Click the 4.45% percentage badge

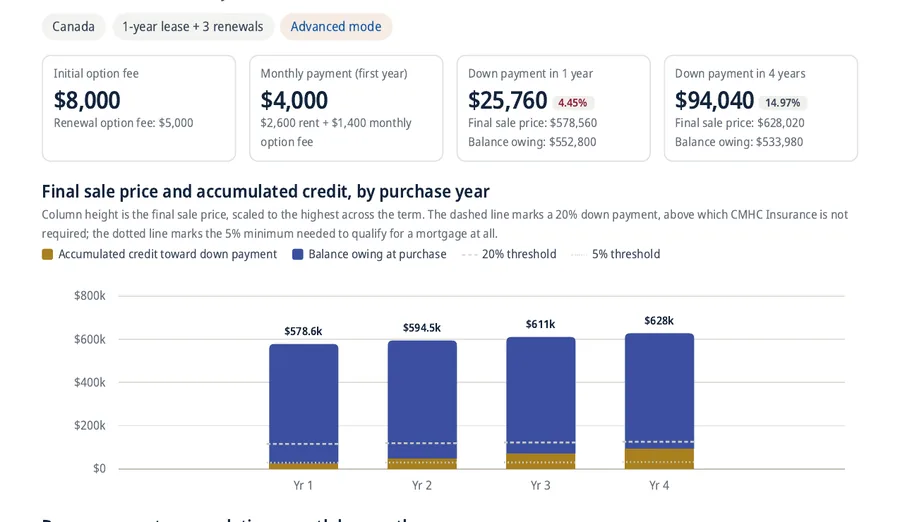coord(573,103)
